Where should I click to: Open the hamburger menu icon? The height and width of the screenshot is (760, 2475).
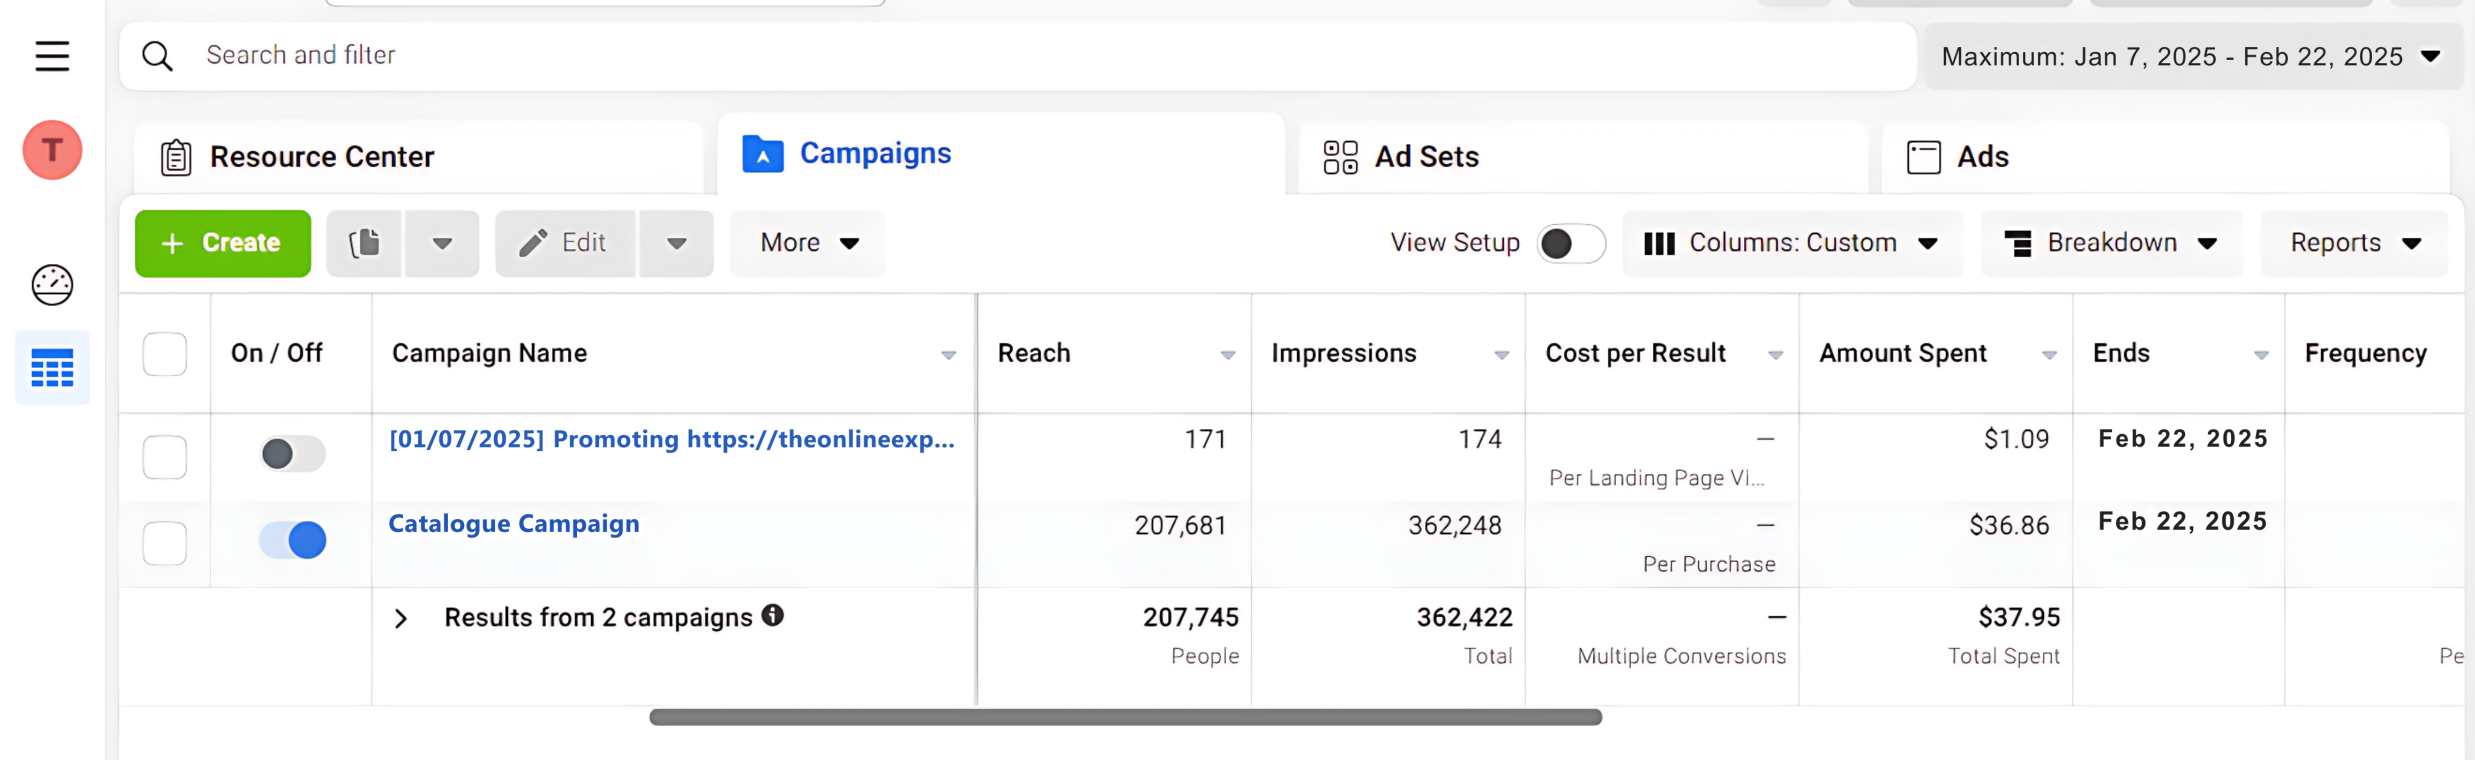click(x=52, y=56)
